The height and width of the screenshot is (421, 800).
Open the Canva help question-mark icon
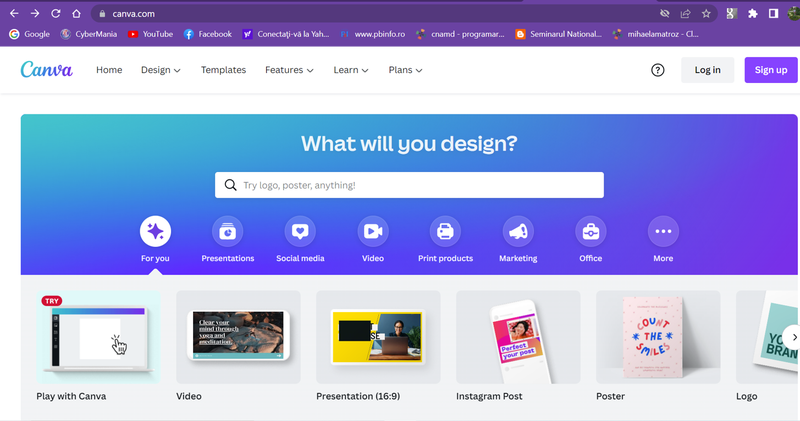coord(658,70)
